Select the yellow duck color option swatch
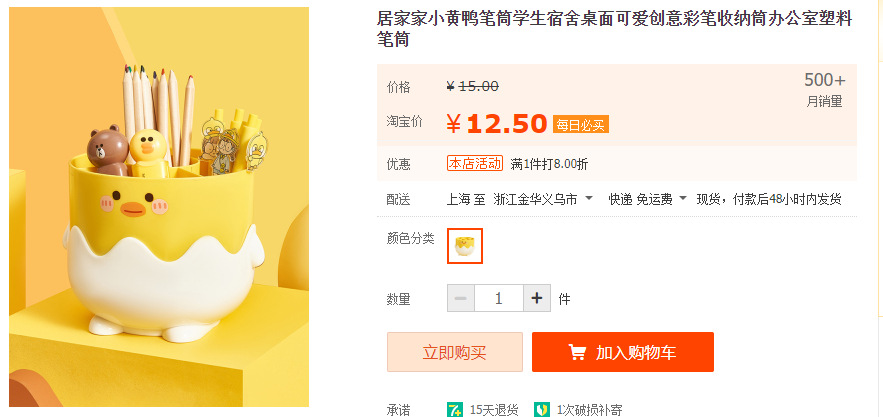The height and width of the screenshot is (417, 883). click(465, 246)
